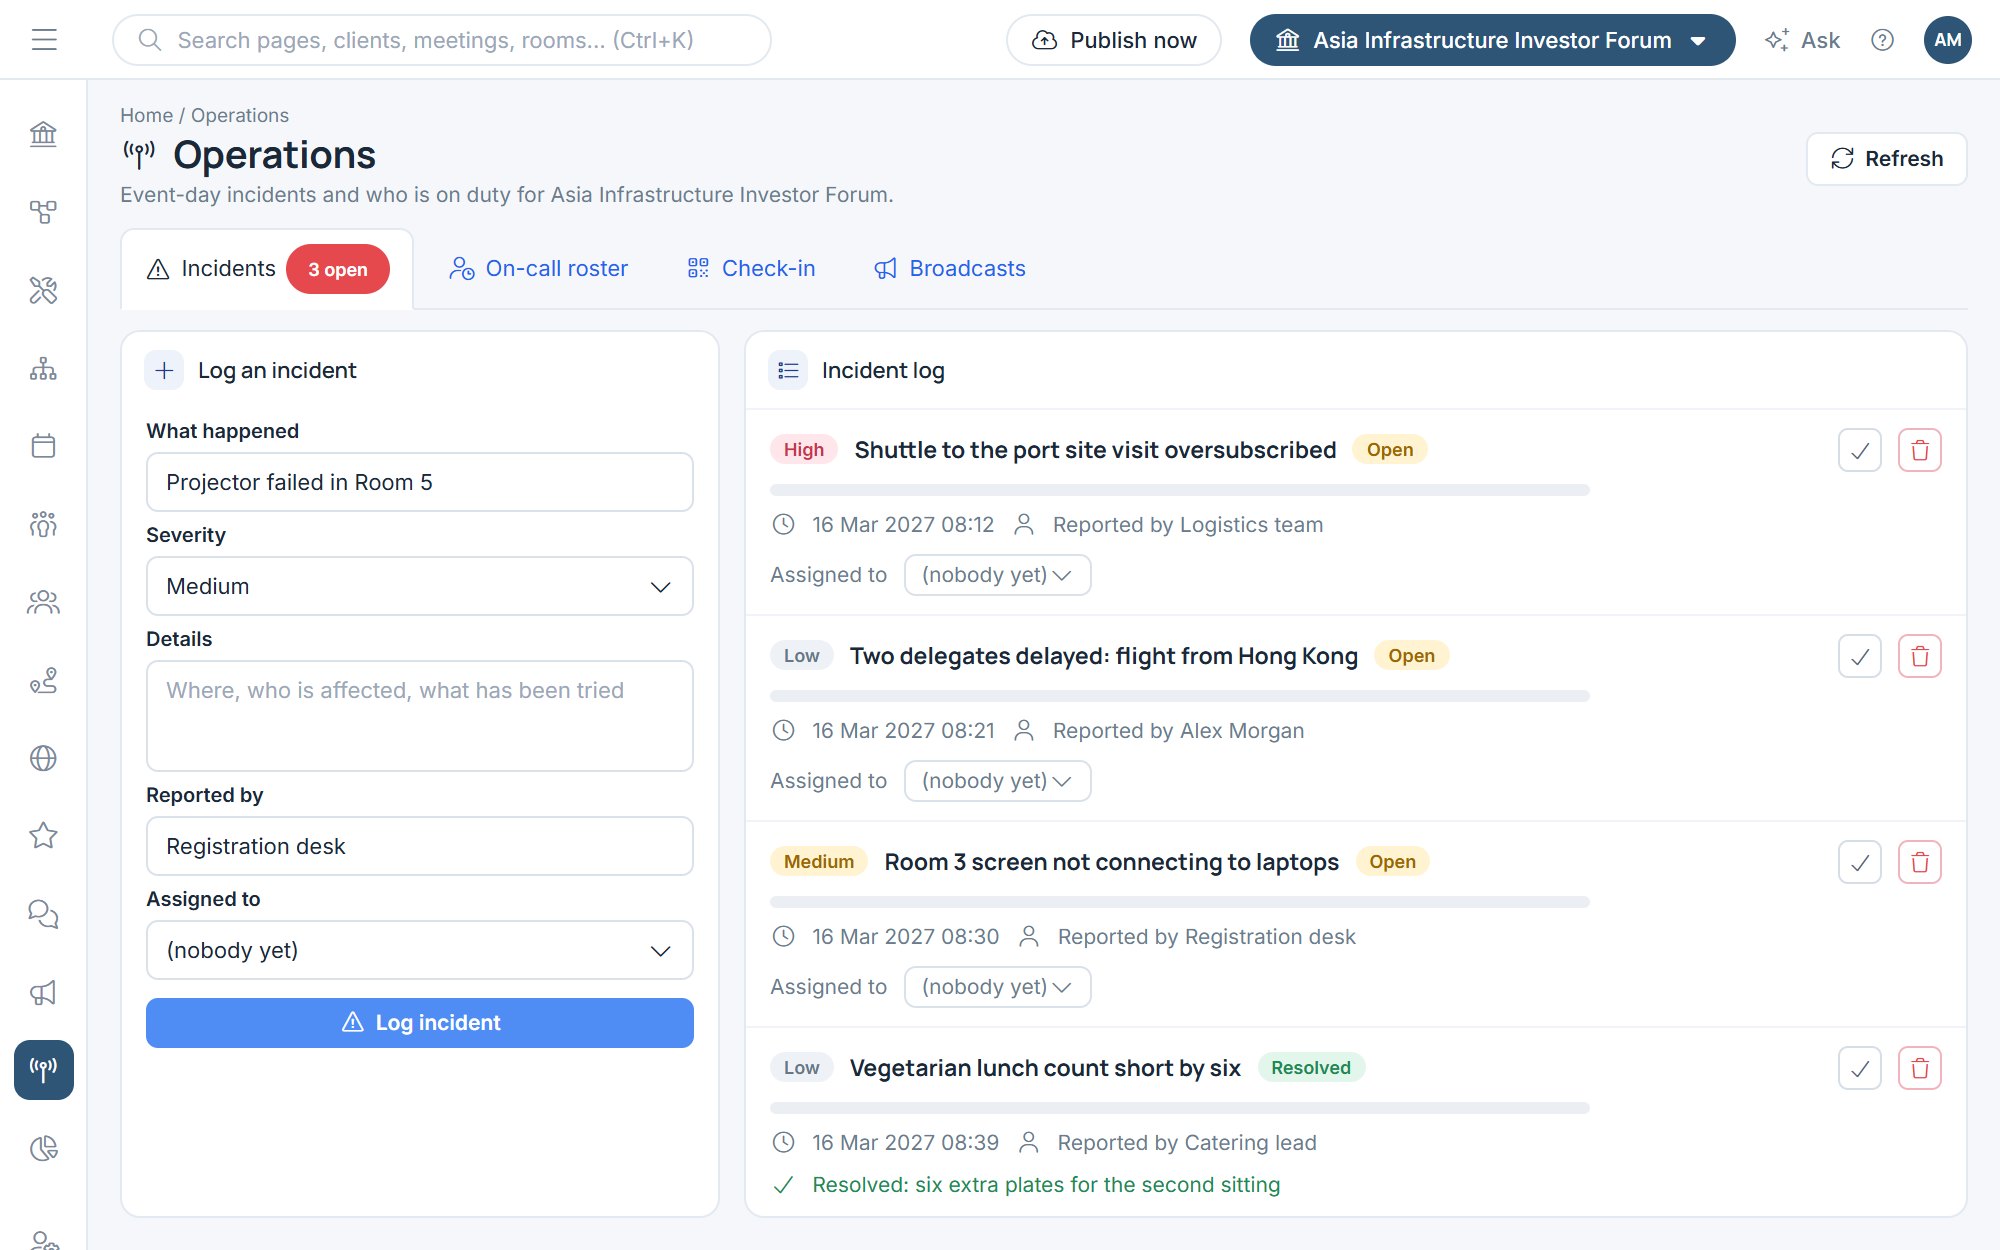Viewport: 2000px width, 1250px height.
Task: Open the Asia Infrastructure Investor Forum selector
Action: click(1492, 40)
